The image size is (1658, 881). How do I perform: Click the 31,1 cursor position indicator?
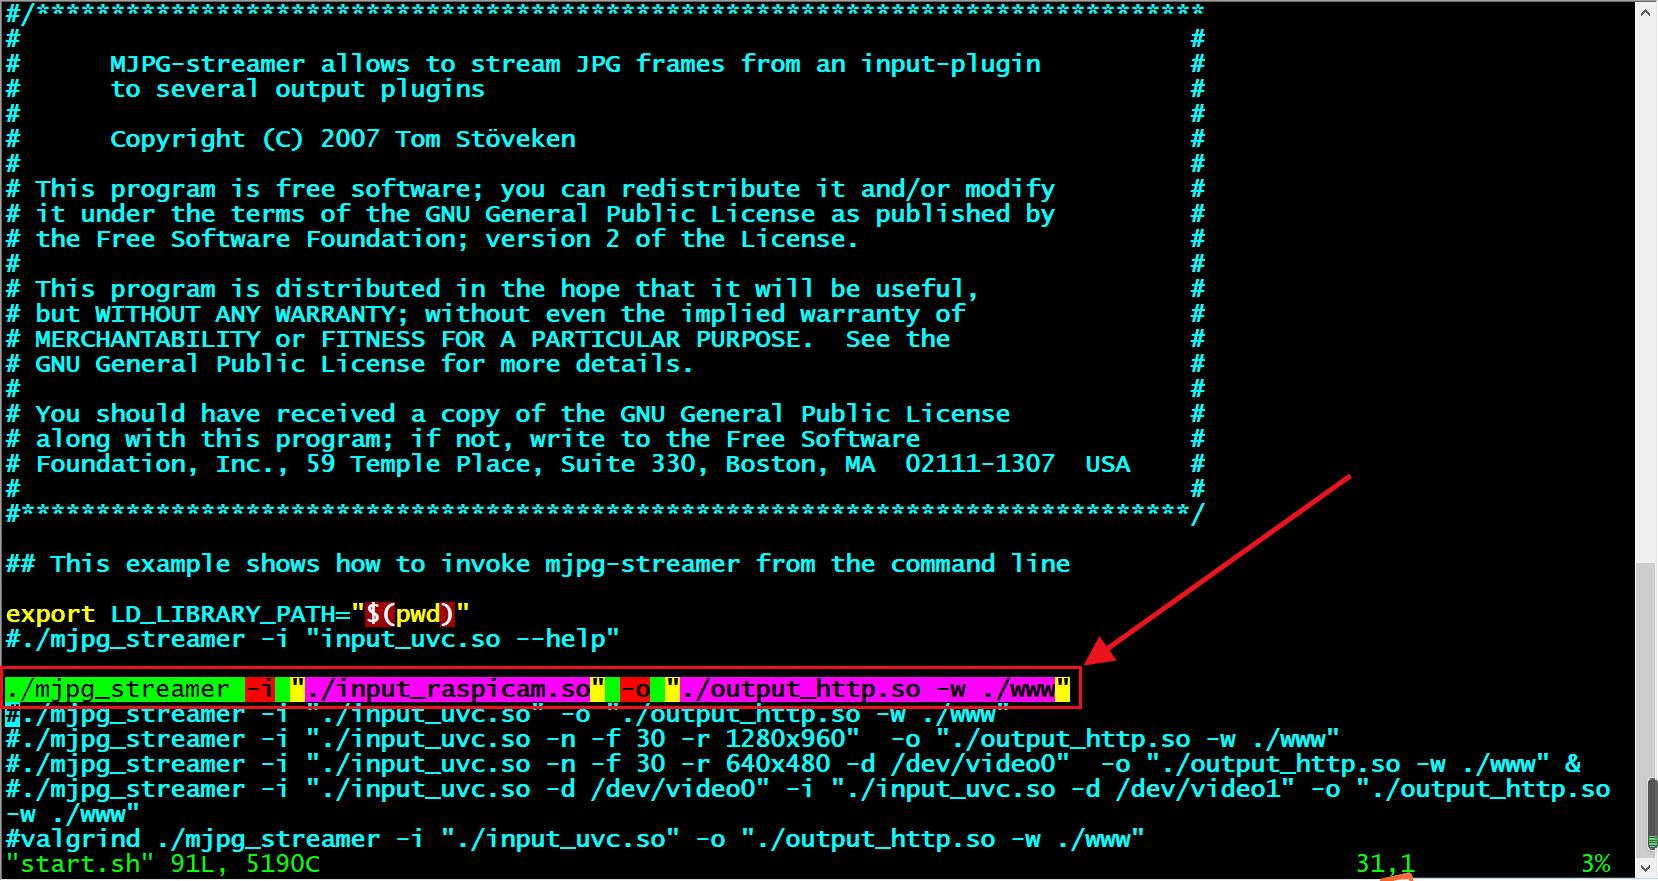point(1385,864)
